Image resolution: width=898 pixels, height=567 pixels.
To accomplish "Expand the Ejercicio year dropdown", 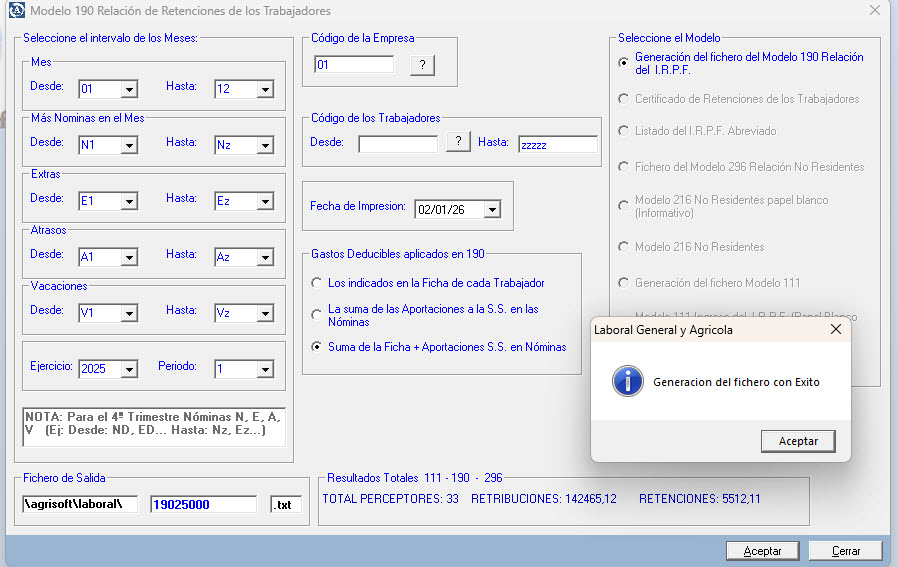I will (129, 370).
